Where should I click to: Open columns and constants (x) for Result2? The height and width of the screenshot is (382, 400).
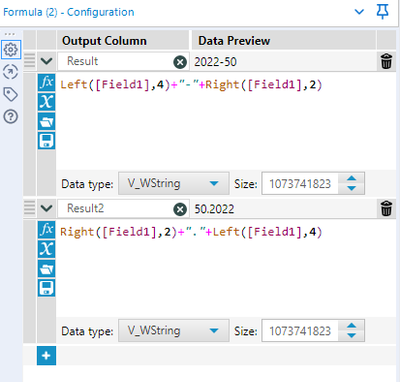coord(46,249)
